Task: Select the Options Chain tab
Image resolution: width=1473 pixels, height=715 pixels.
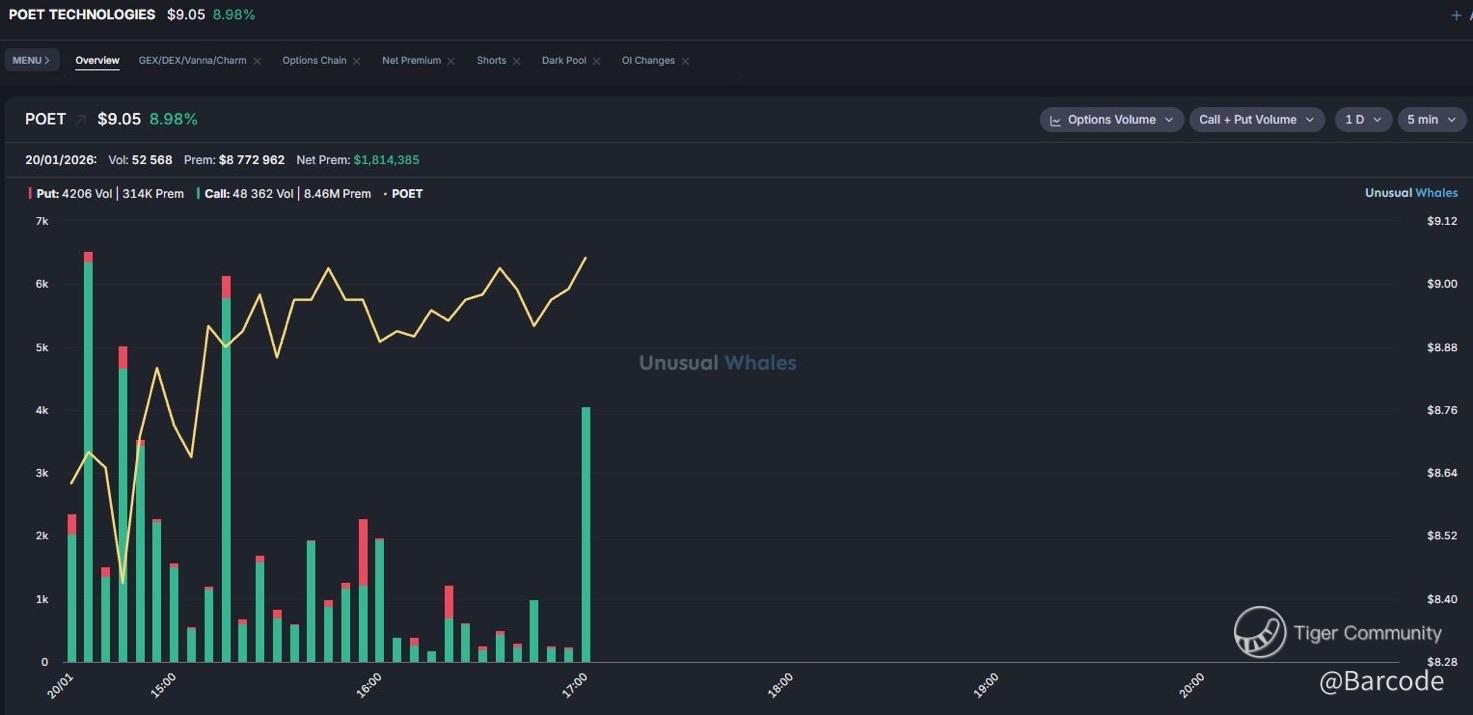Action: tap(314, 61)
